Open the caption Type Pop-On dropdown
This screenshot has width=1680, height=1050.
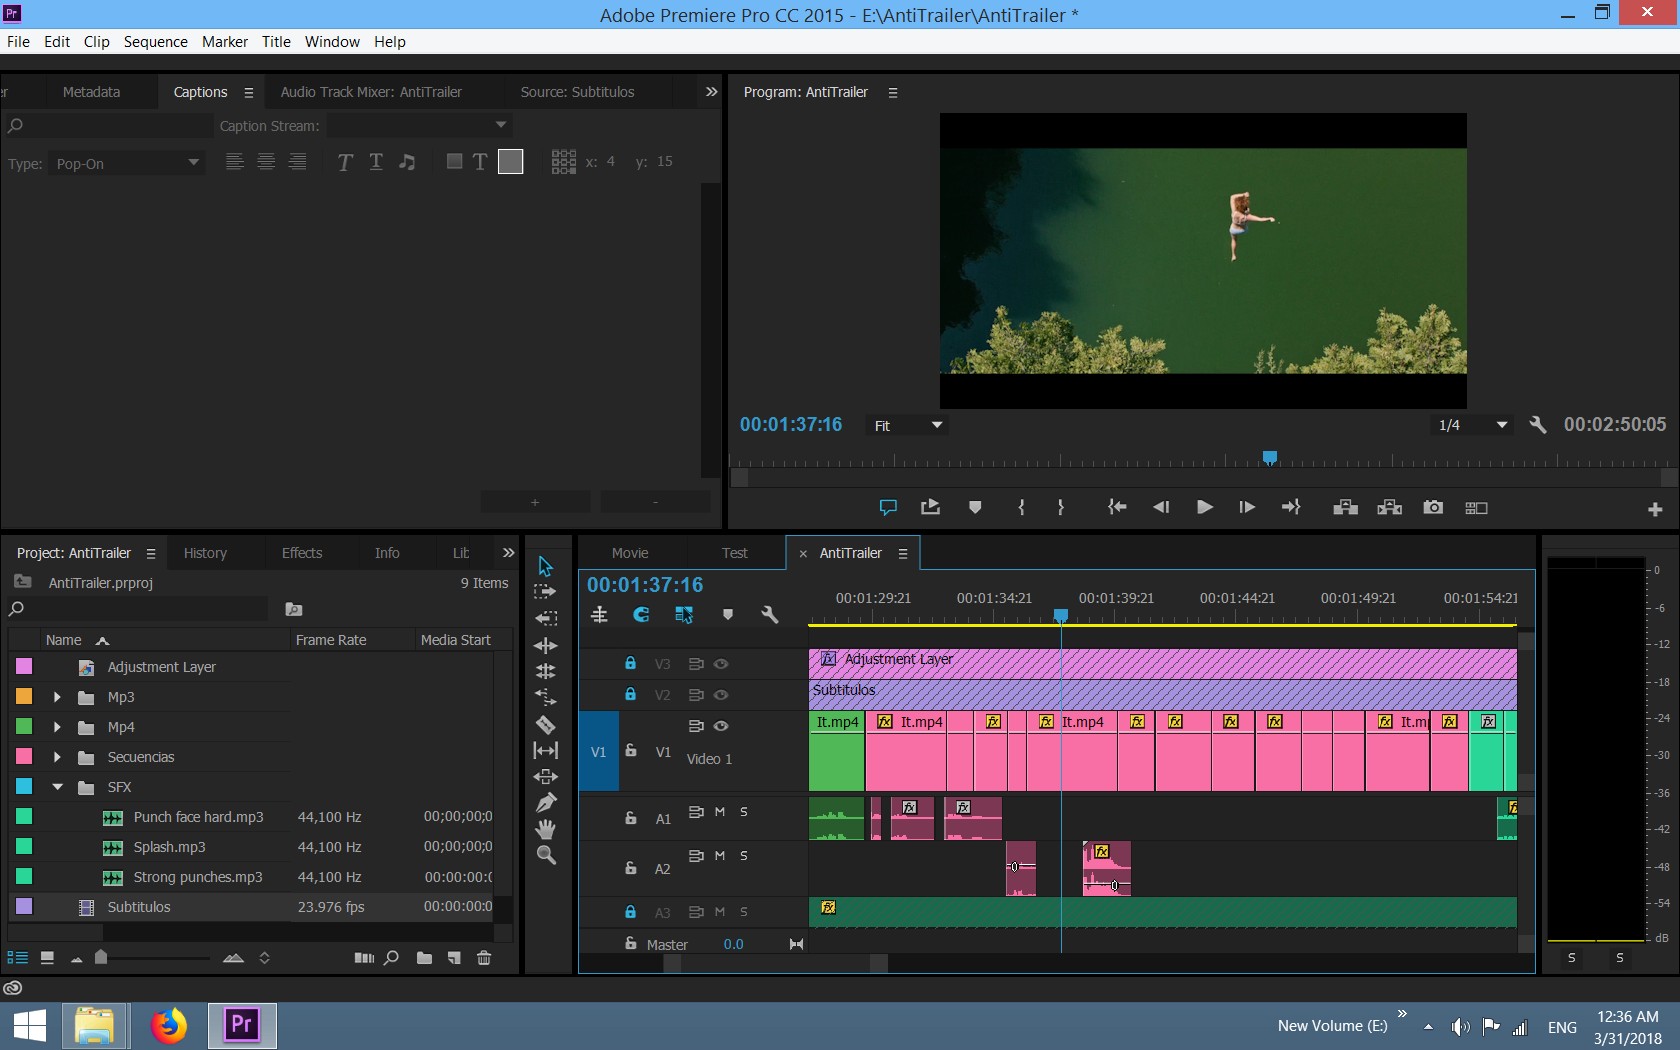pyautogui.click(x=126, y=163)
